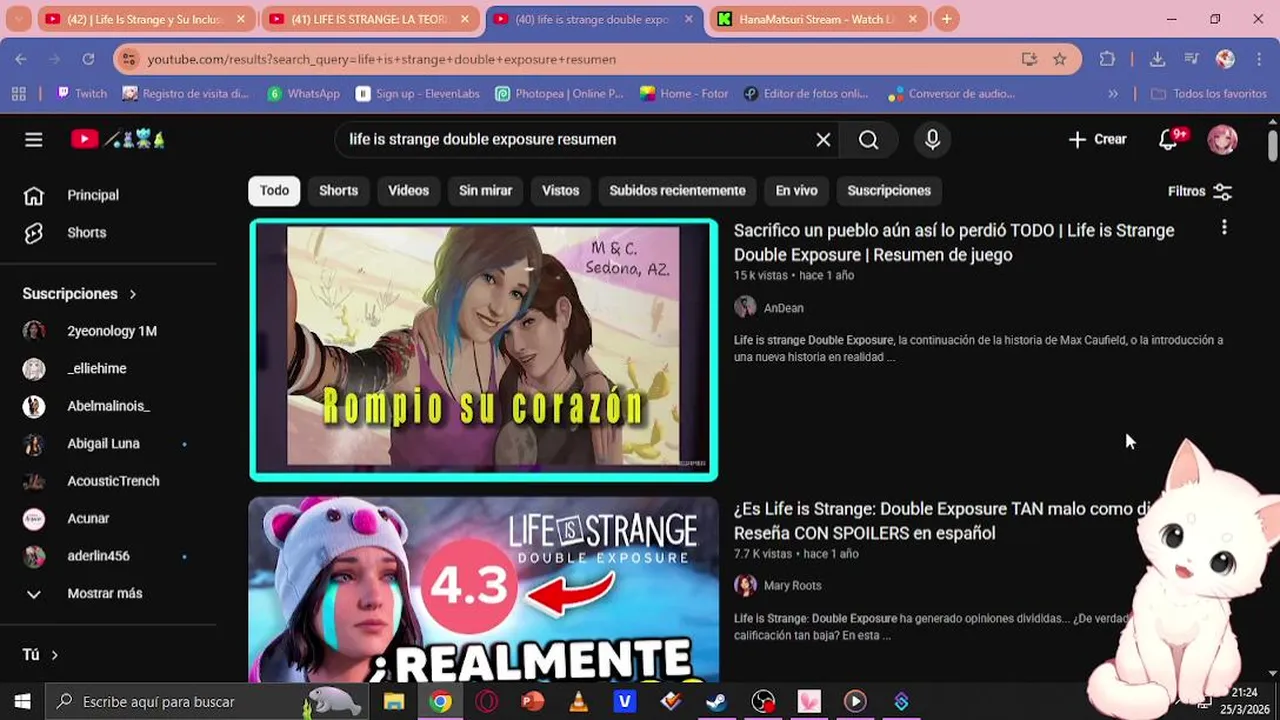Click the Windows Start button
The image size is (1280, 720).
(x=22, y=702)
